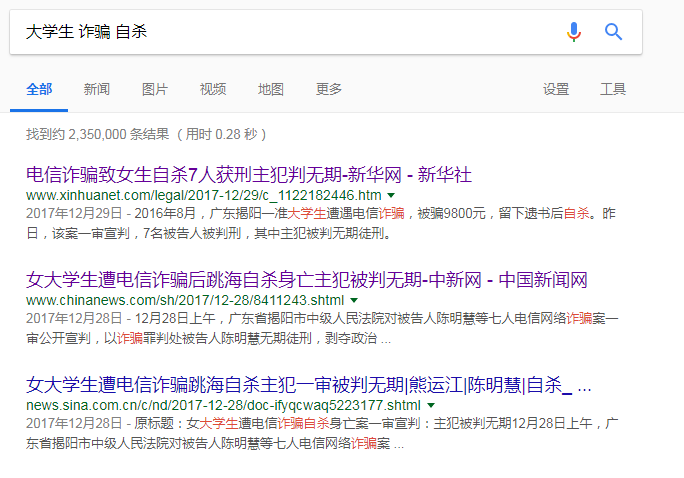Viewport: 684px width, 478px height.
Task: Click the blue magnifier search icon
Action: click(613, 32)
